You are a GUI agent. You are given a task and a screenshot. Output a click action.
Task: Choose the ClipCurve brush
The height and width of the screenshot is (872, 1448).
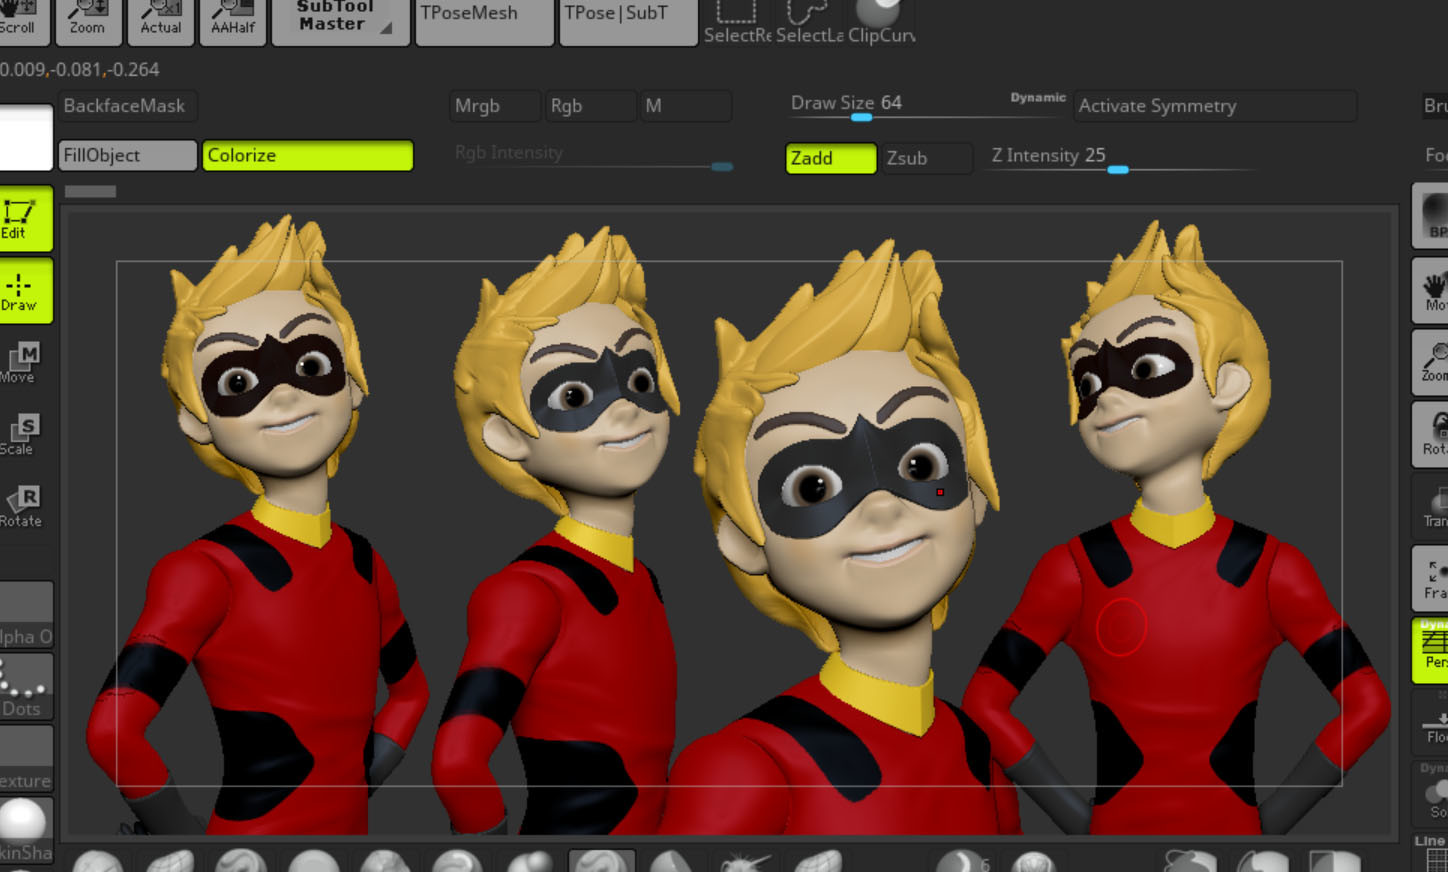881,22
